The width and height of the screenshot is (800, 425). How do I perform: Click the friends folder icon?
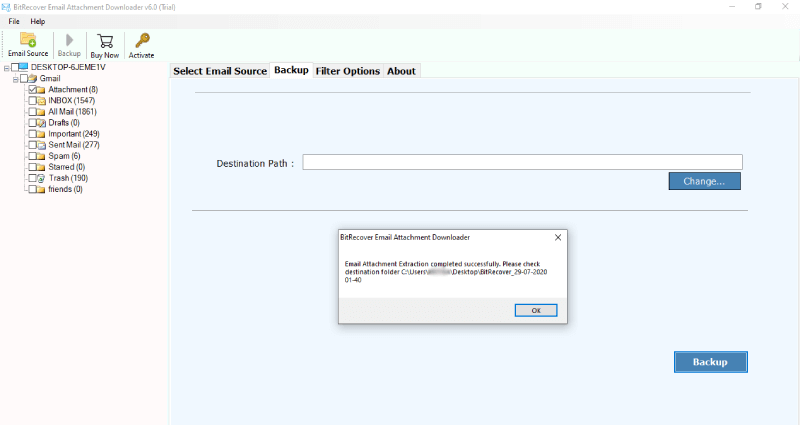41,189
